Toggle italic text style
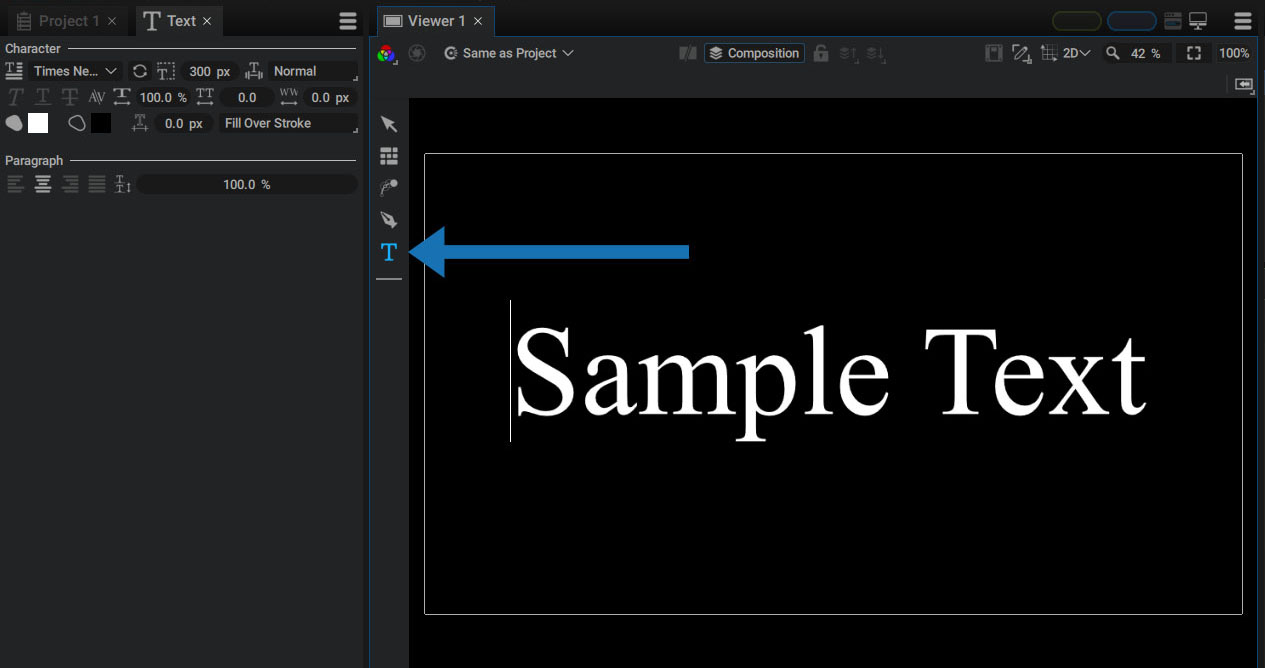This screenshot has height=668, width=1265. pyautogui.click(x=15, y=97)
